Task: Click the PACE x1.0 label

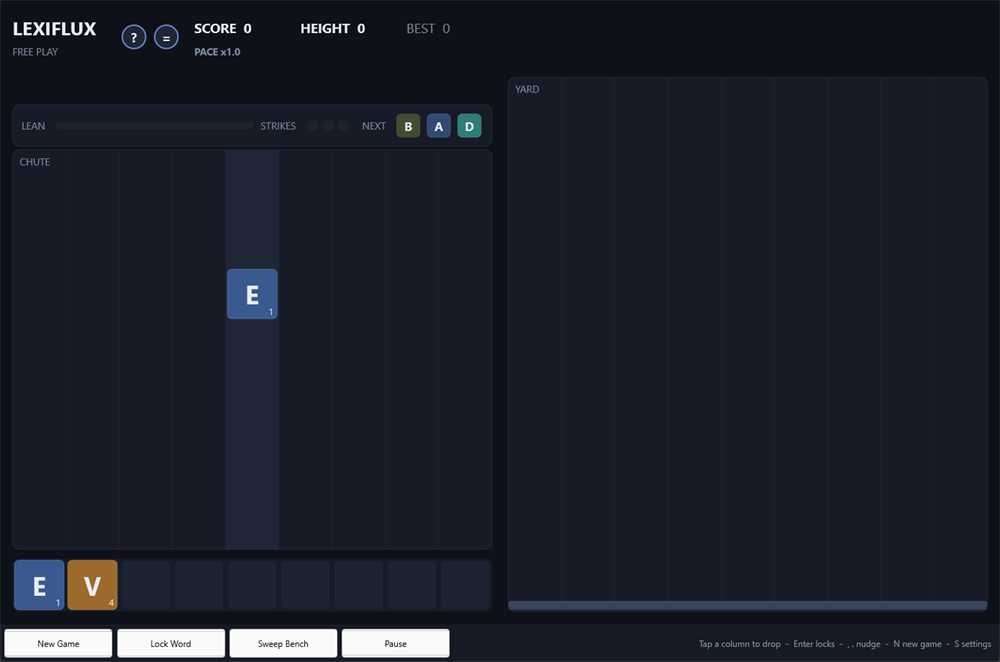Action: tap(217, 52)
